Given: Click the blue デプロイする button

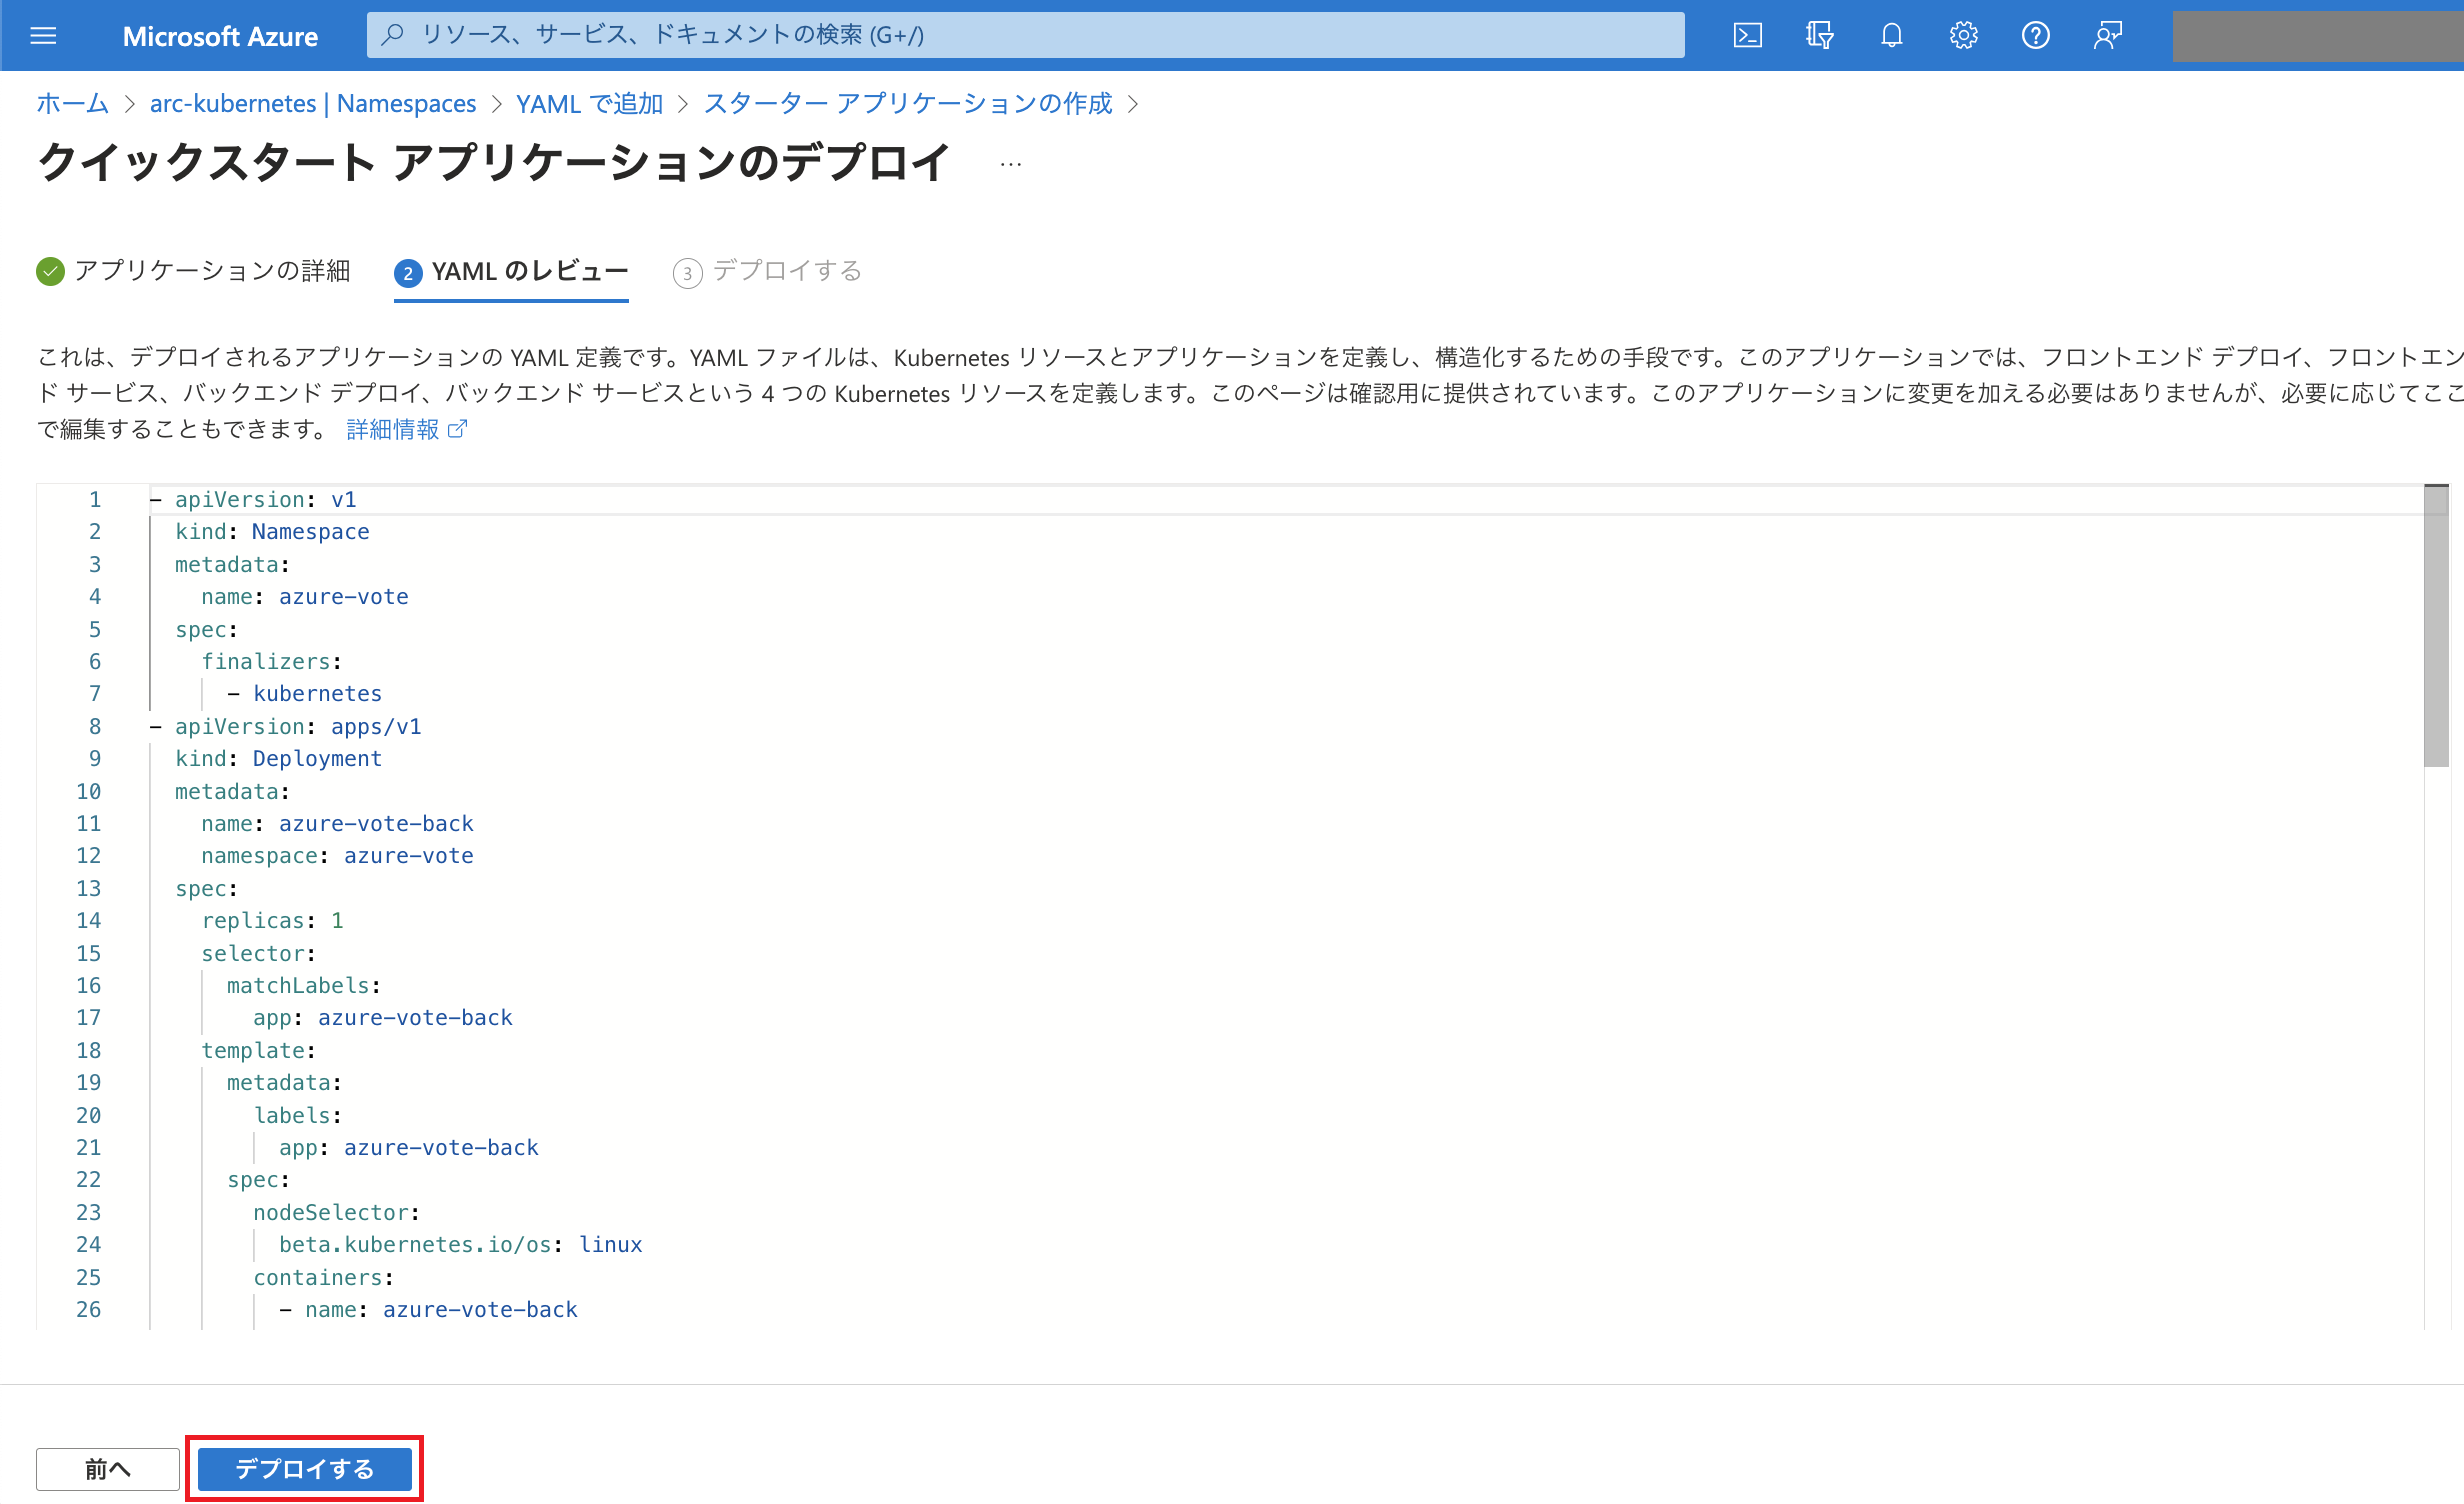Looking at the screenshot, I should [305, 1469].
